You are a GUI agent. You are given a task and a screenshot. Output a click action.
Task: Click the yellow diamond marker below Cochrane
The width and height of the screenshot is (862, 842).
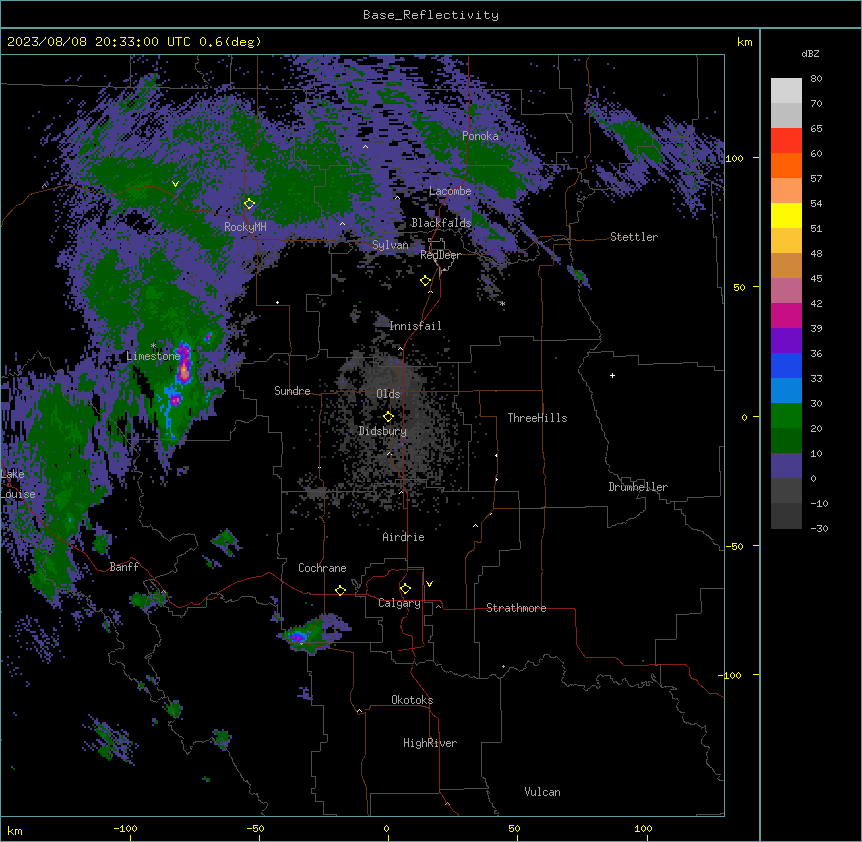point(340,590)
